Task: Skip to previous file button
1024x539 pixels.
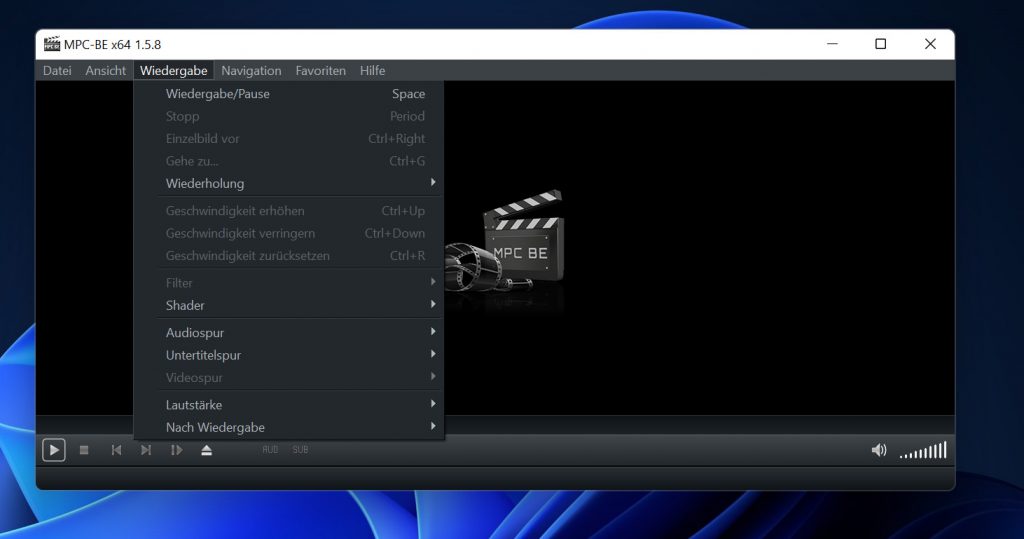Action: coord(116,450)
